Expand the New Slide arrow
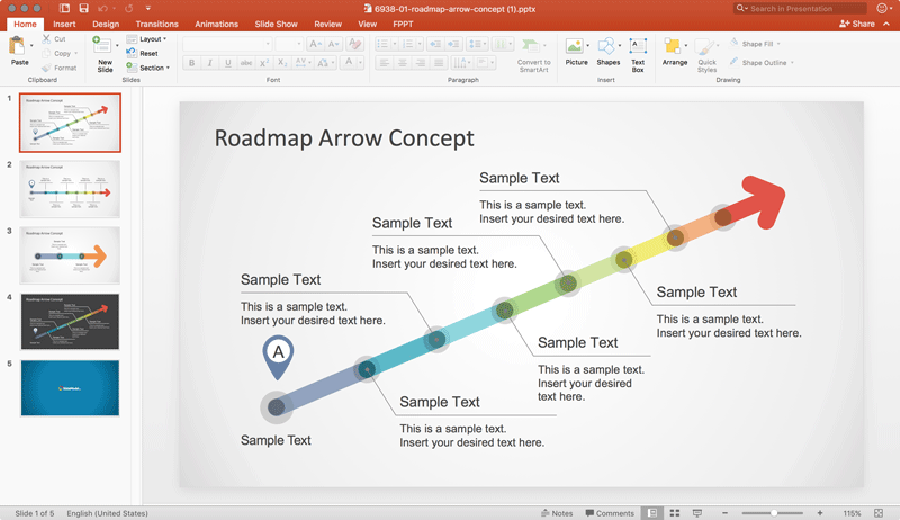This screenshot has height=520, width=900. tap(117, 45)
